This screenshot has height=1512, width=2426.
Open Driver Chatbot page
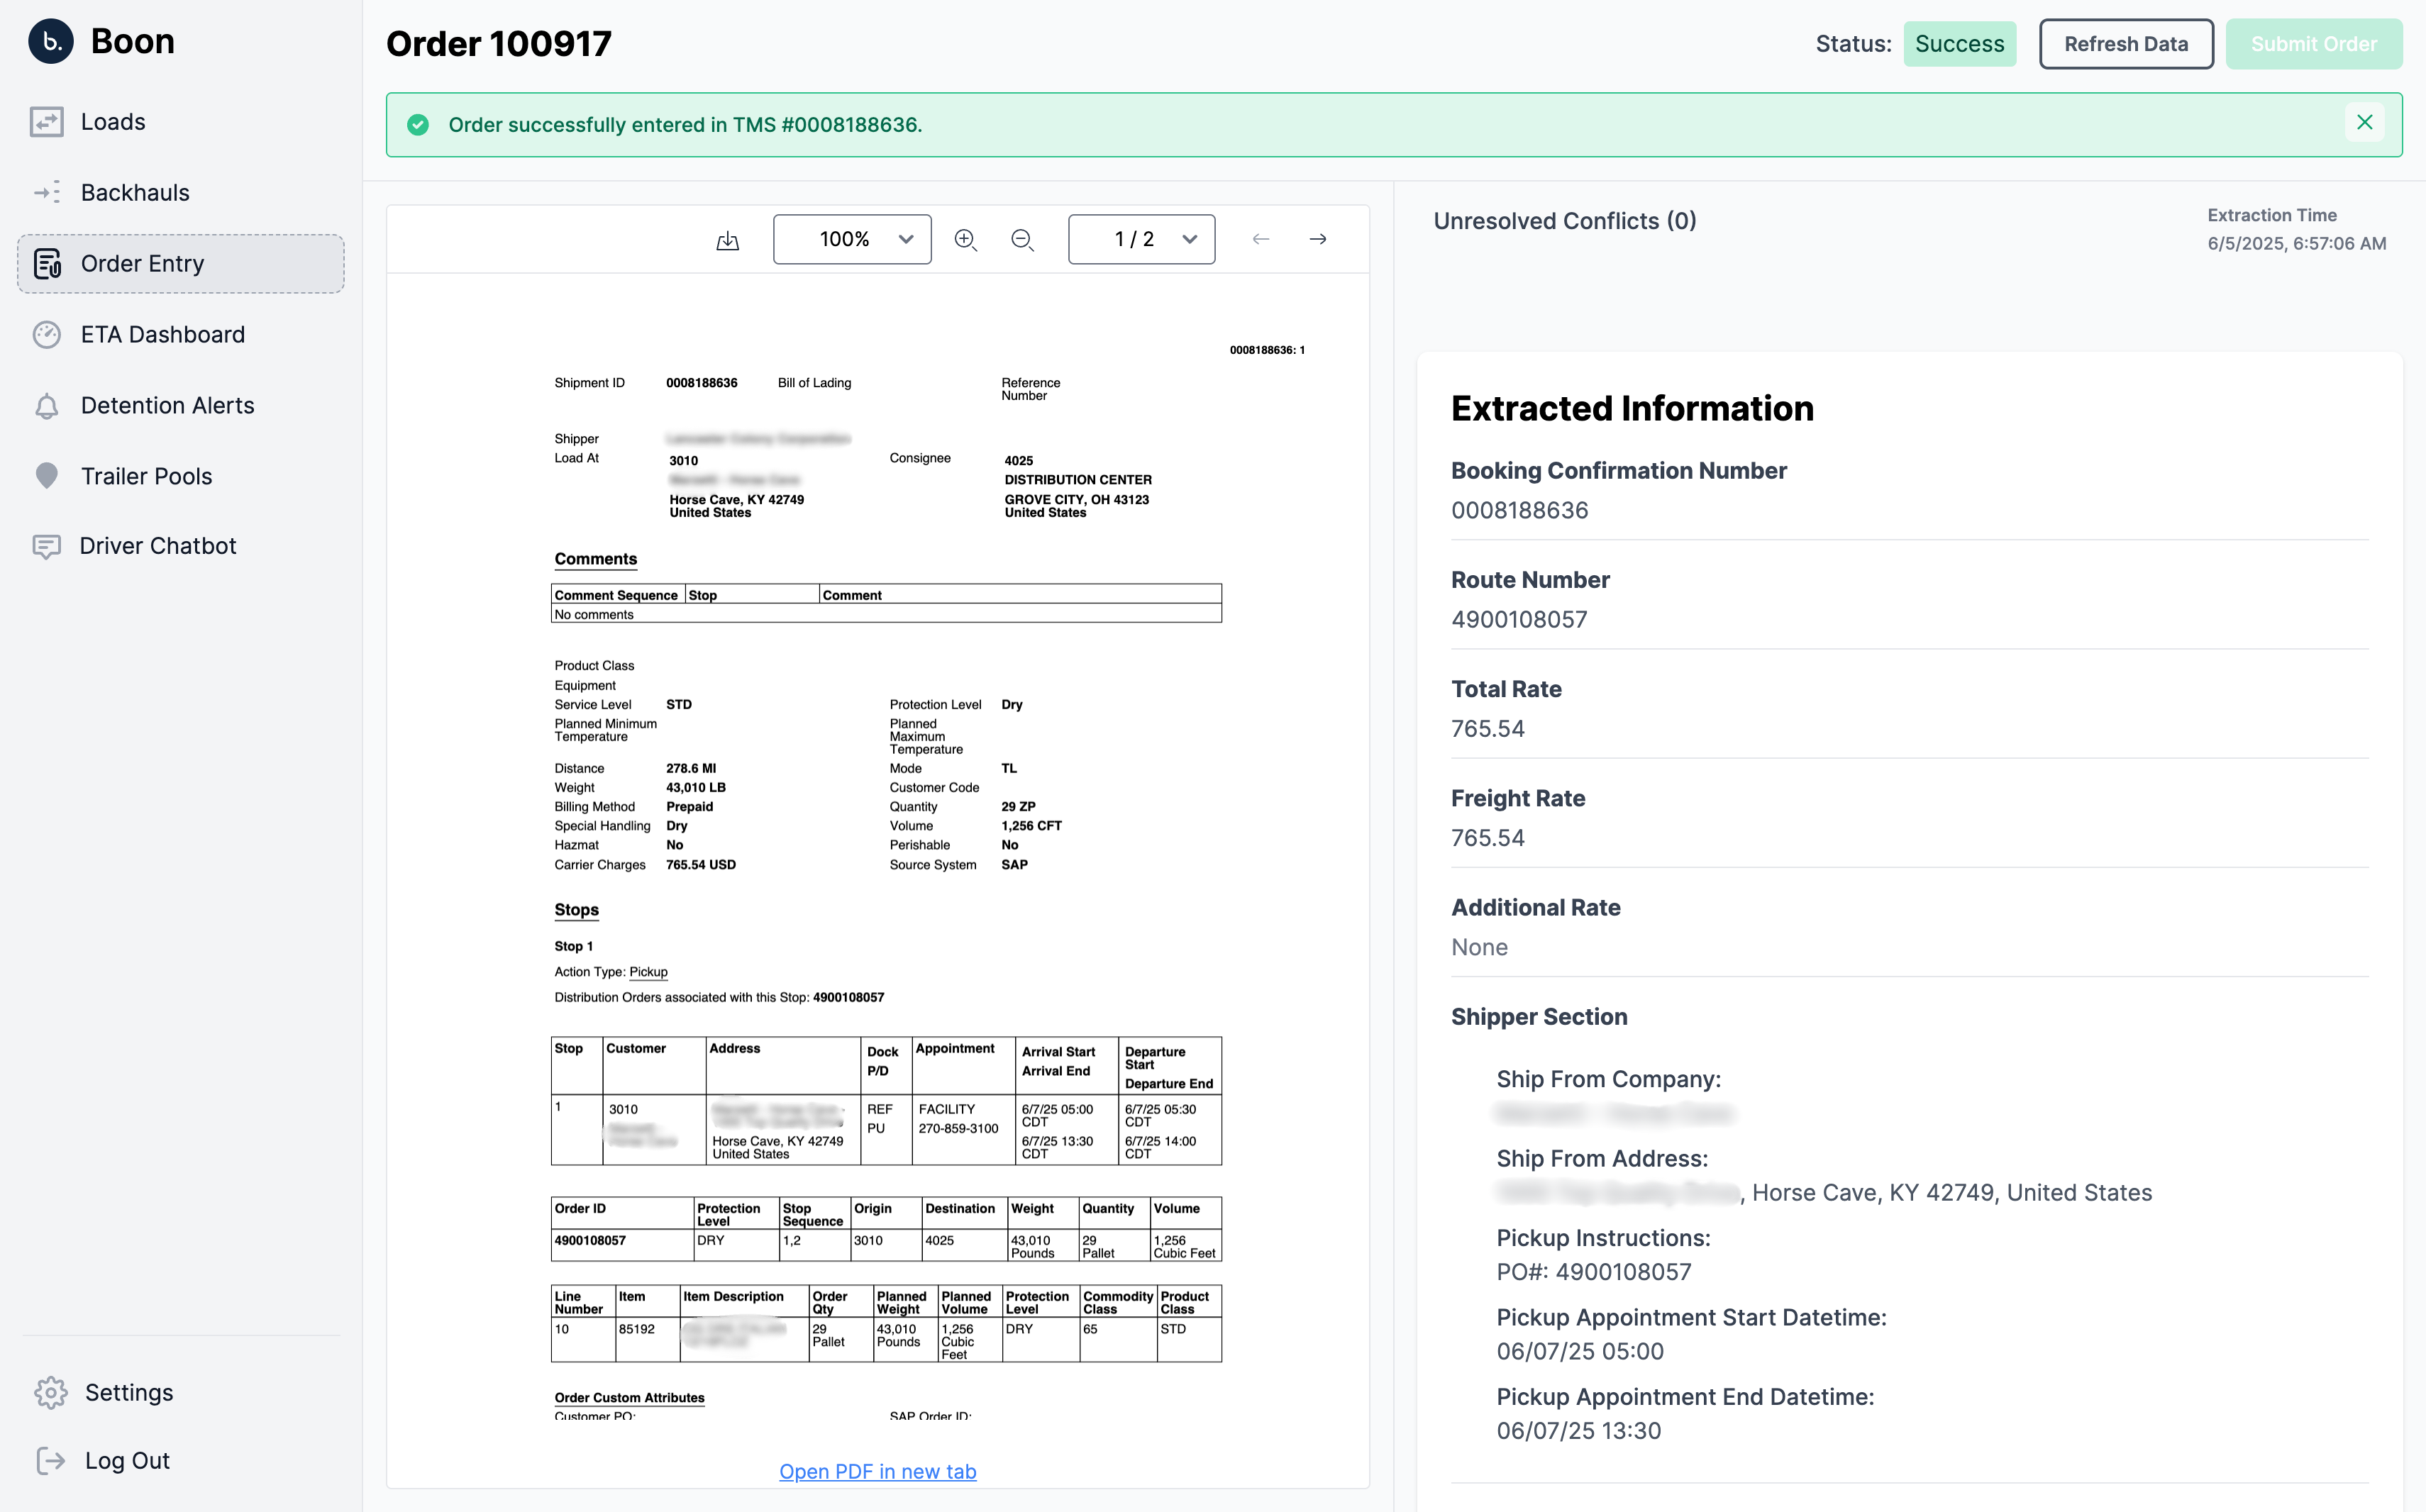tap(157, 546)
